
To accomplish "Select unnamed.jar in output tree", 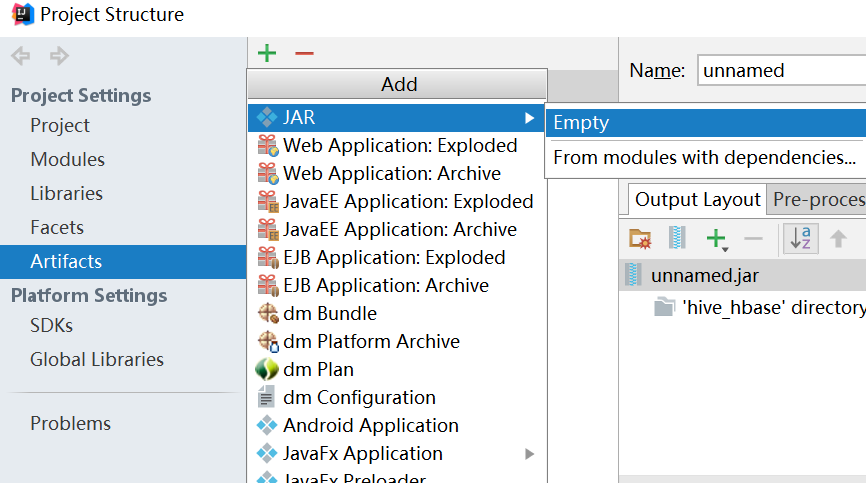I will [743, 275].
